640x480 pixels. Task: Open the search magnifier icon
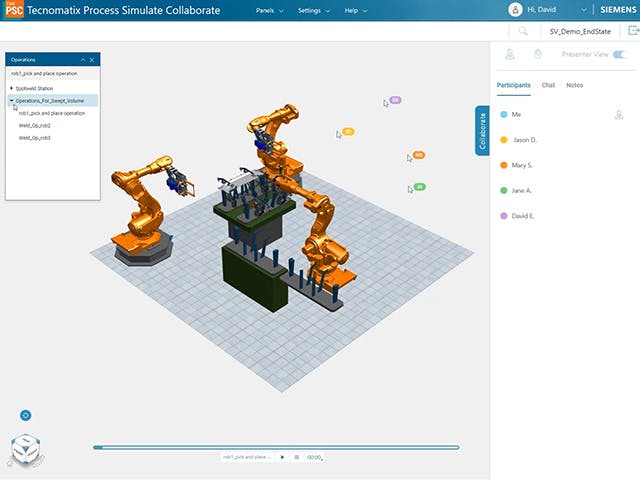pos(523,31)
